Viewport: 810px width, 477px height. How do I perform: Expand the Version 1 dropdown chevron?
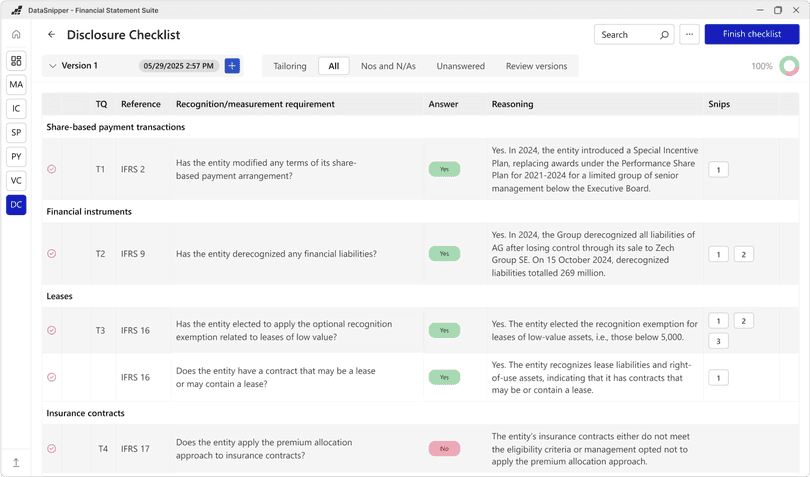[53, 66]
